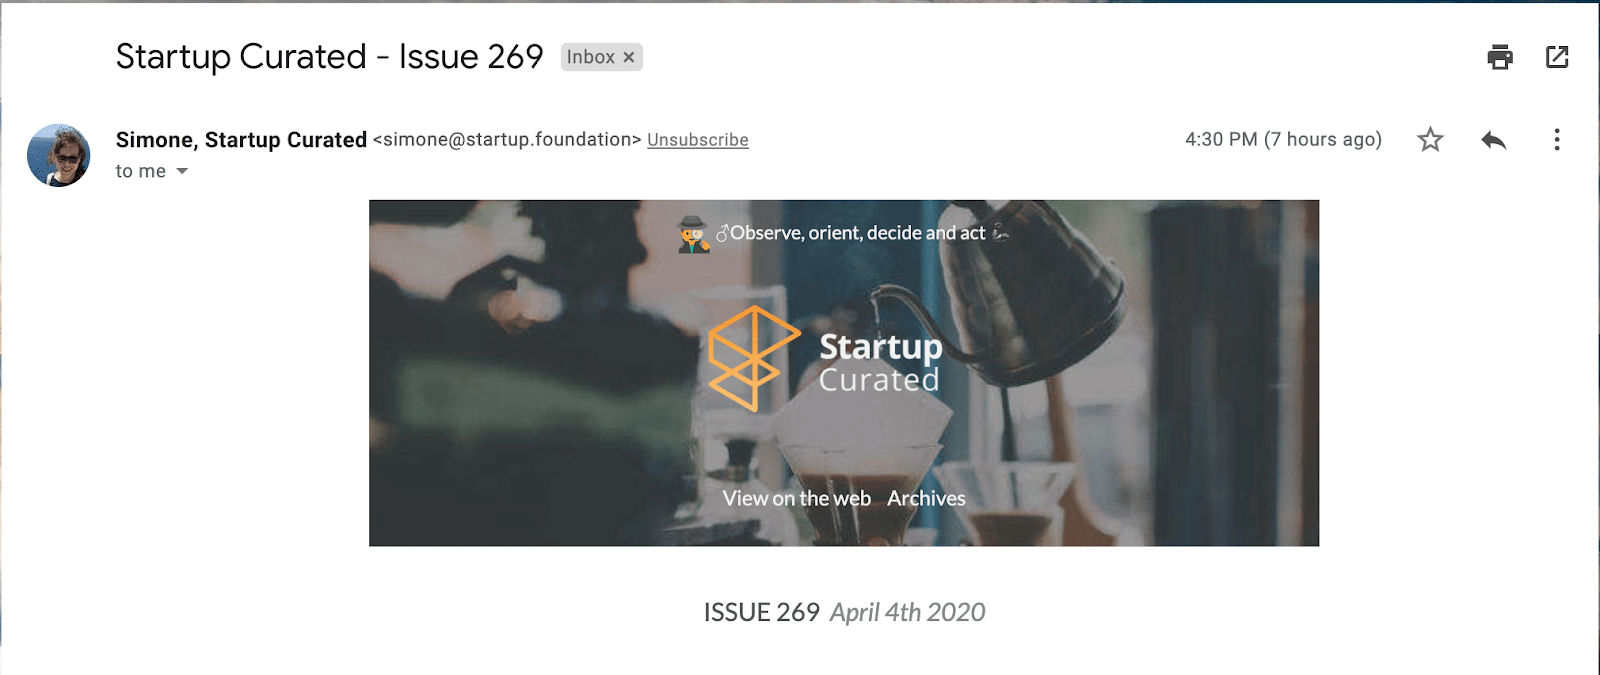1600x675 pixels.
Task: Open the three-dot More options menu
Action: click(1556, 140)
